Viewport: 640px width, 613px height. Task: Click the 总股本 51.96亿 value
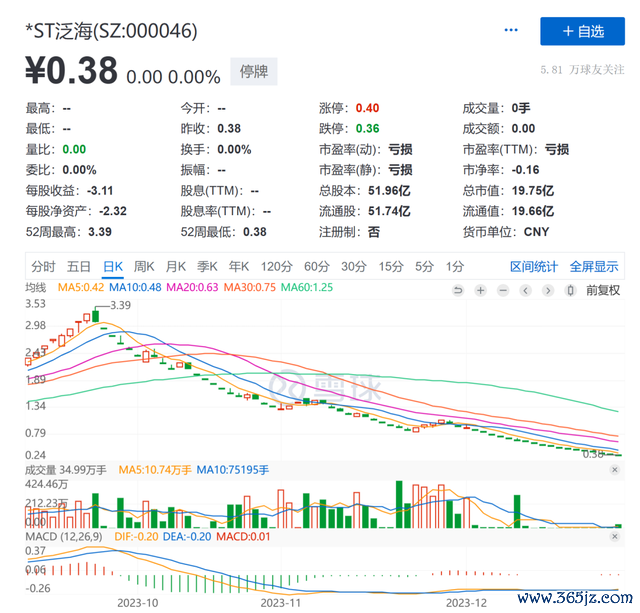(x=389, y=191)
